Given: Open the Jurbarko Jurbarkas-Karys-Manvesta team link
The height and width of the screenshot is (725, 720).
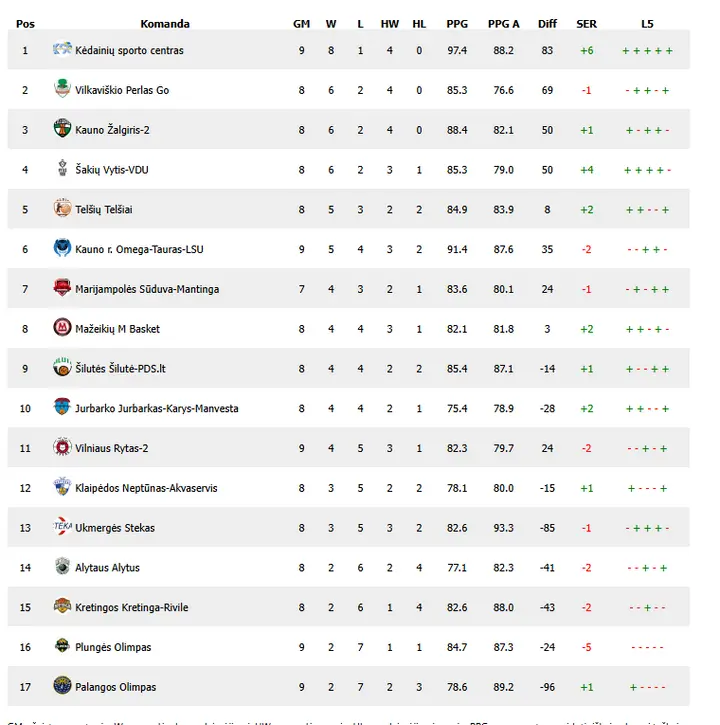Looking at the screenshot, I should [157, 408].
